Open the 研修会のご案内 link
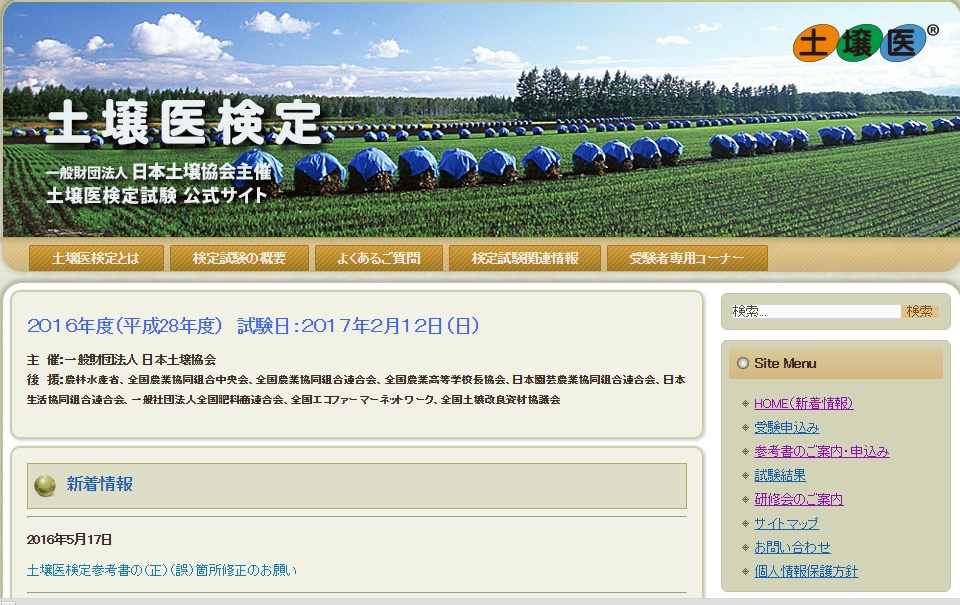 pos(798,499)
